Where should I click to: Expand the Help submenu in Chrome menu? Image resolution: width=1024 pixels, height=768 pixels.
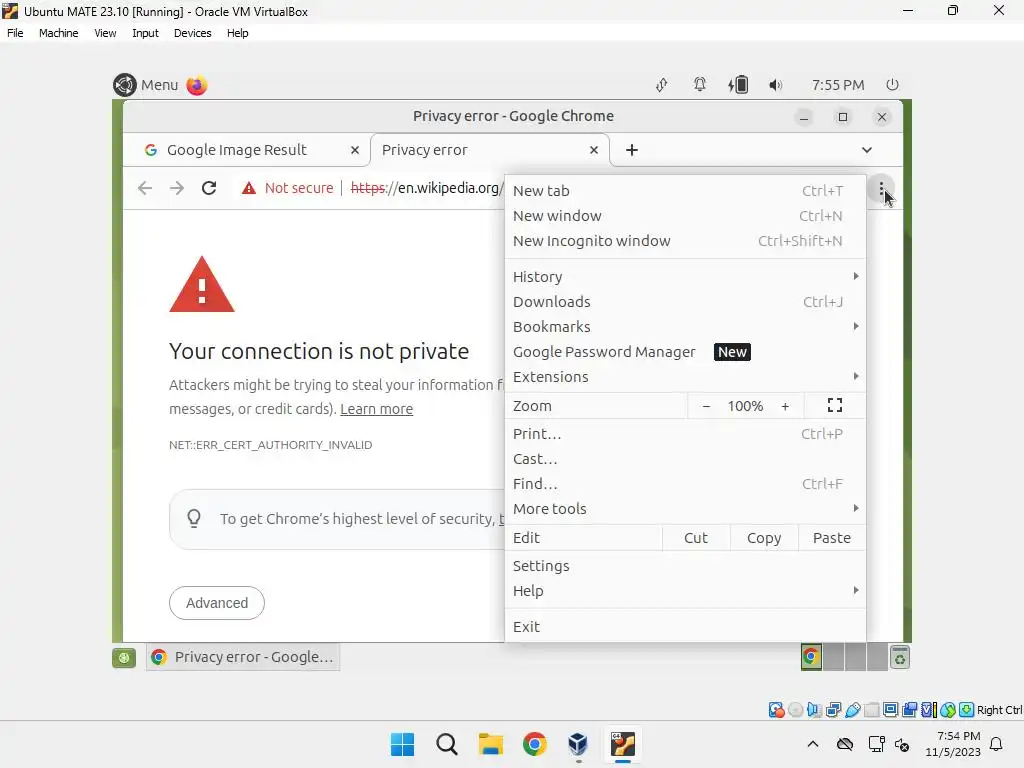(685, 591)
